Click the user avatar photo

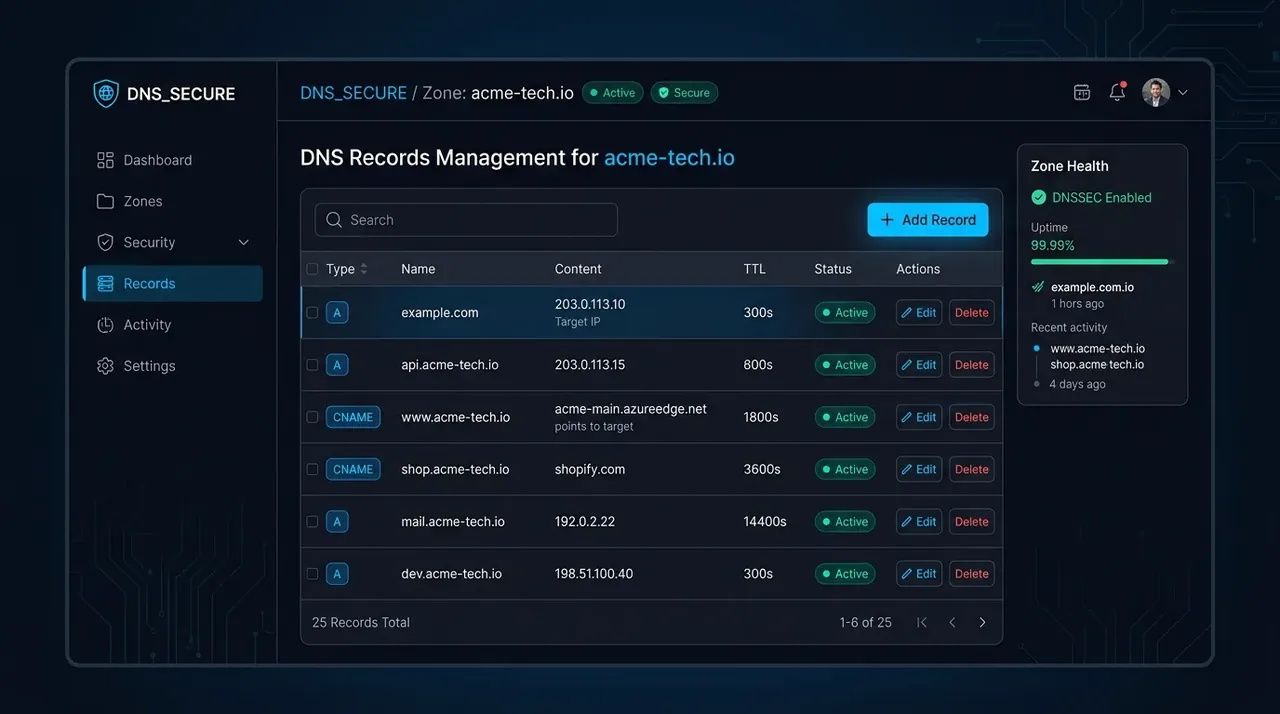(1156, 92)
